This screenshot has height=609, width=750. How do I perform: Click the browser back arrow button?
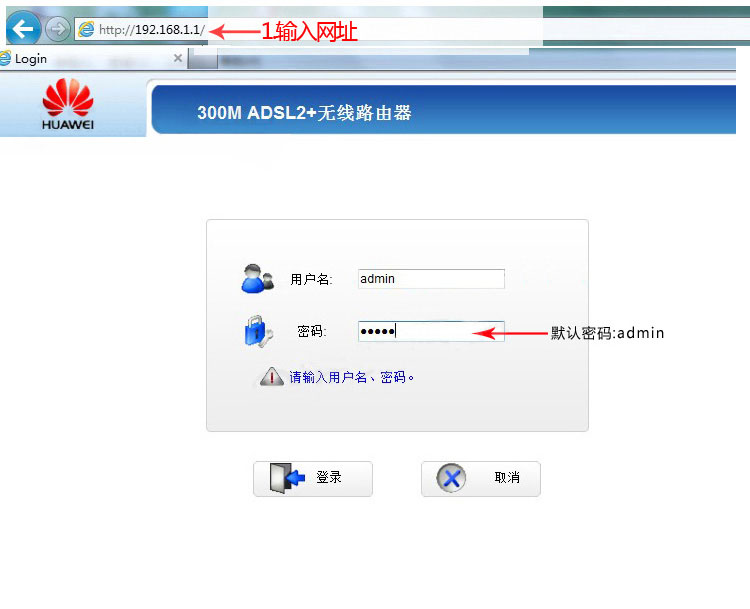[x=23, y=28]
